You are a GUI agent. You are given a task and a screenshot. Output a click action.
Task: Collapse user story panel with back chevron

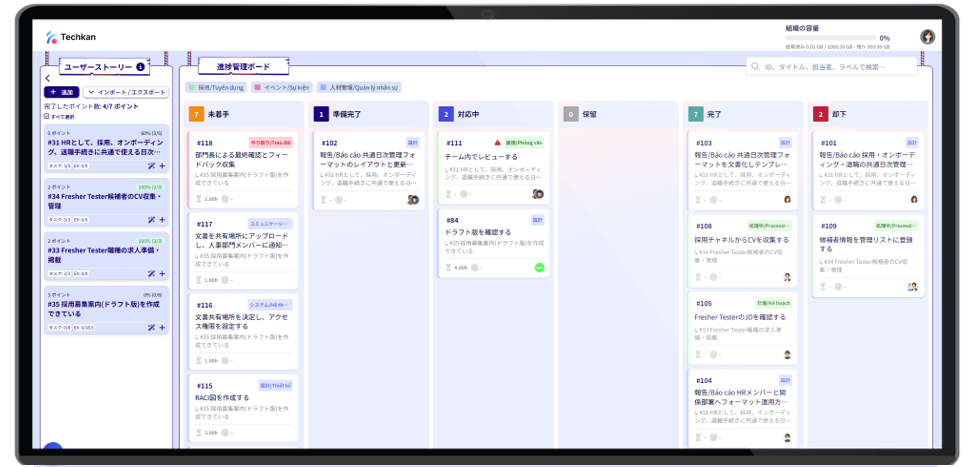coord(48,79)
